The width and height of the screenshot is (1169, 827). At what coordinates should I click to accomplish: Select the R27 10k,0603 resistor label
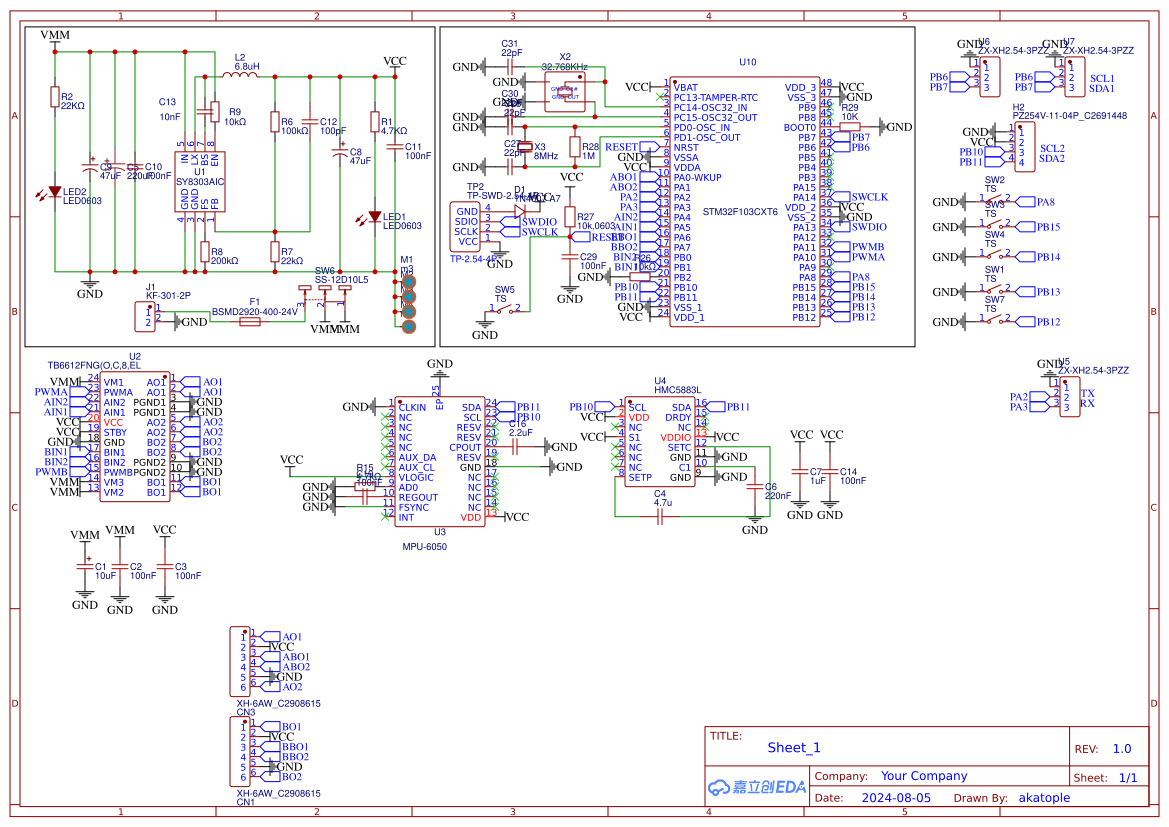click(596, 221)
